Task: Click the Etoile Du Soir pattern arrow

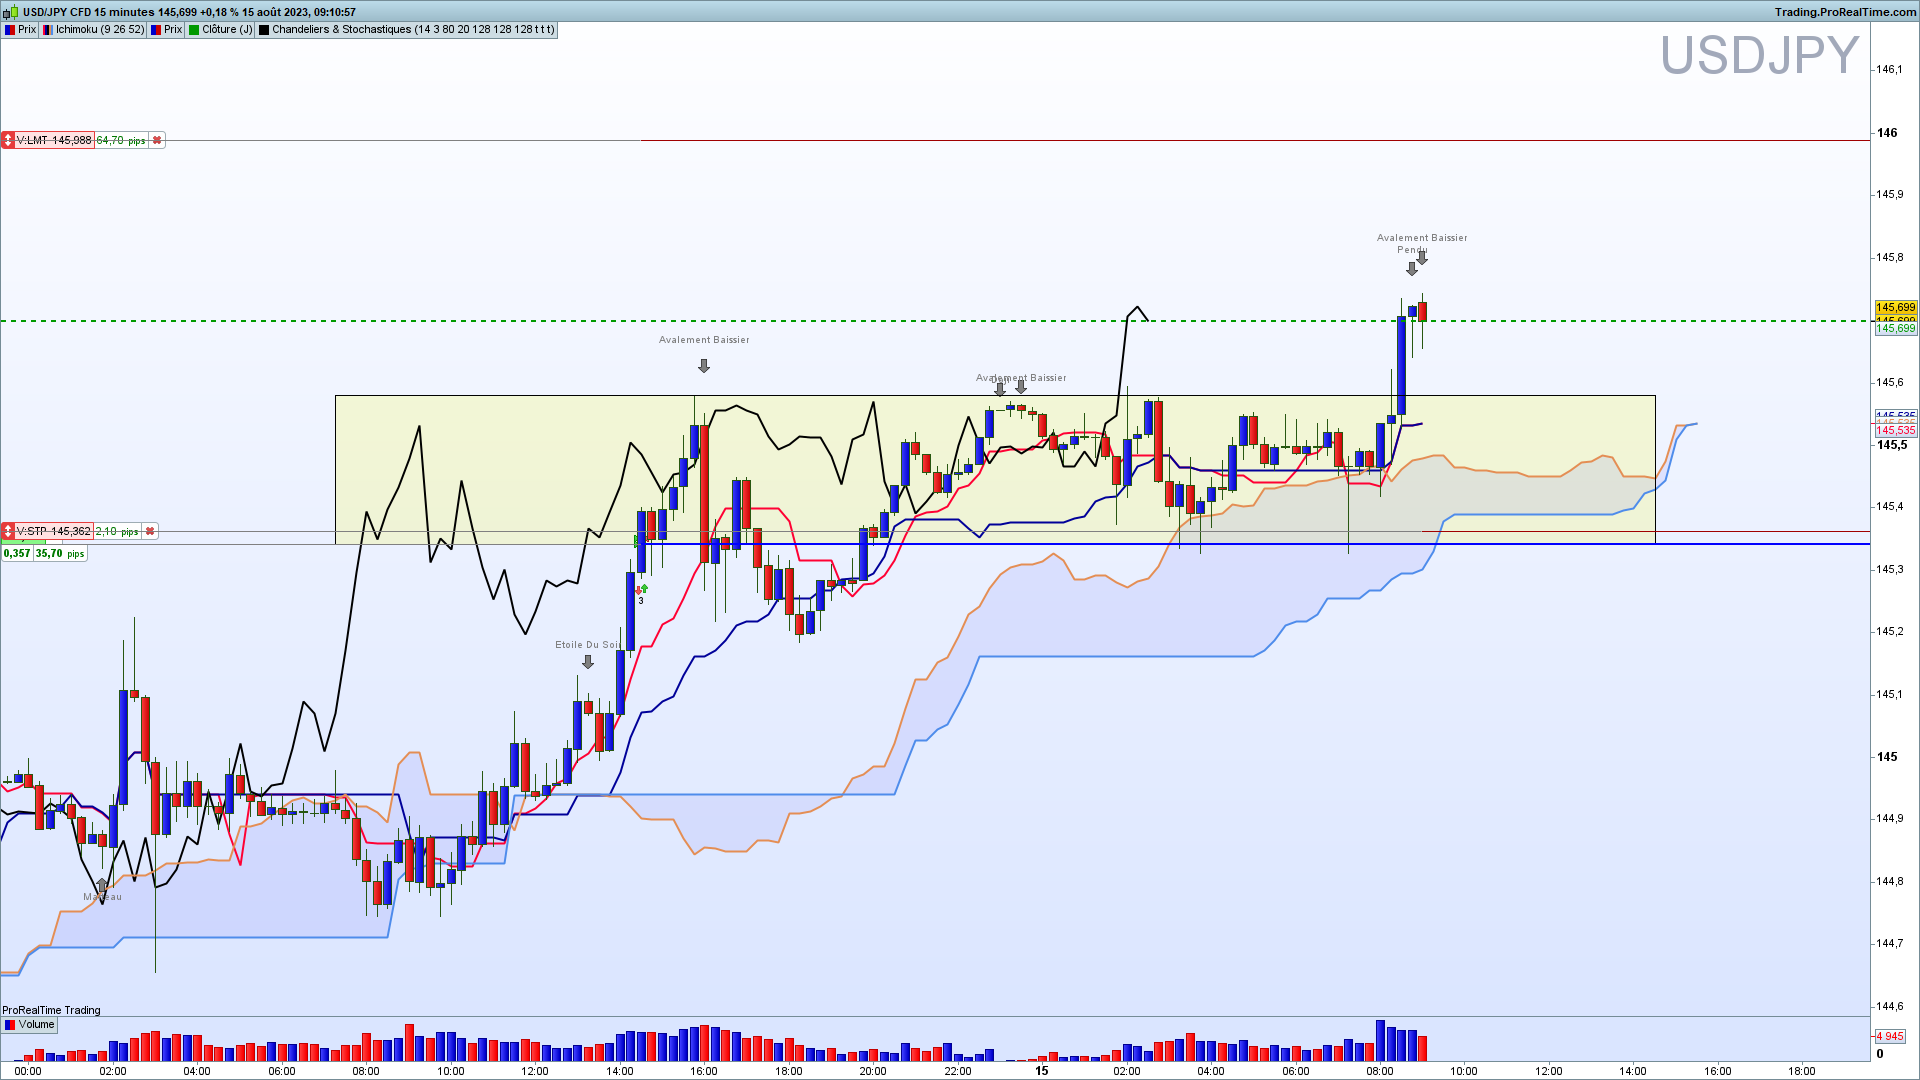Action: click(588, 663)
